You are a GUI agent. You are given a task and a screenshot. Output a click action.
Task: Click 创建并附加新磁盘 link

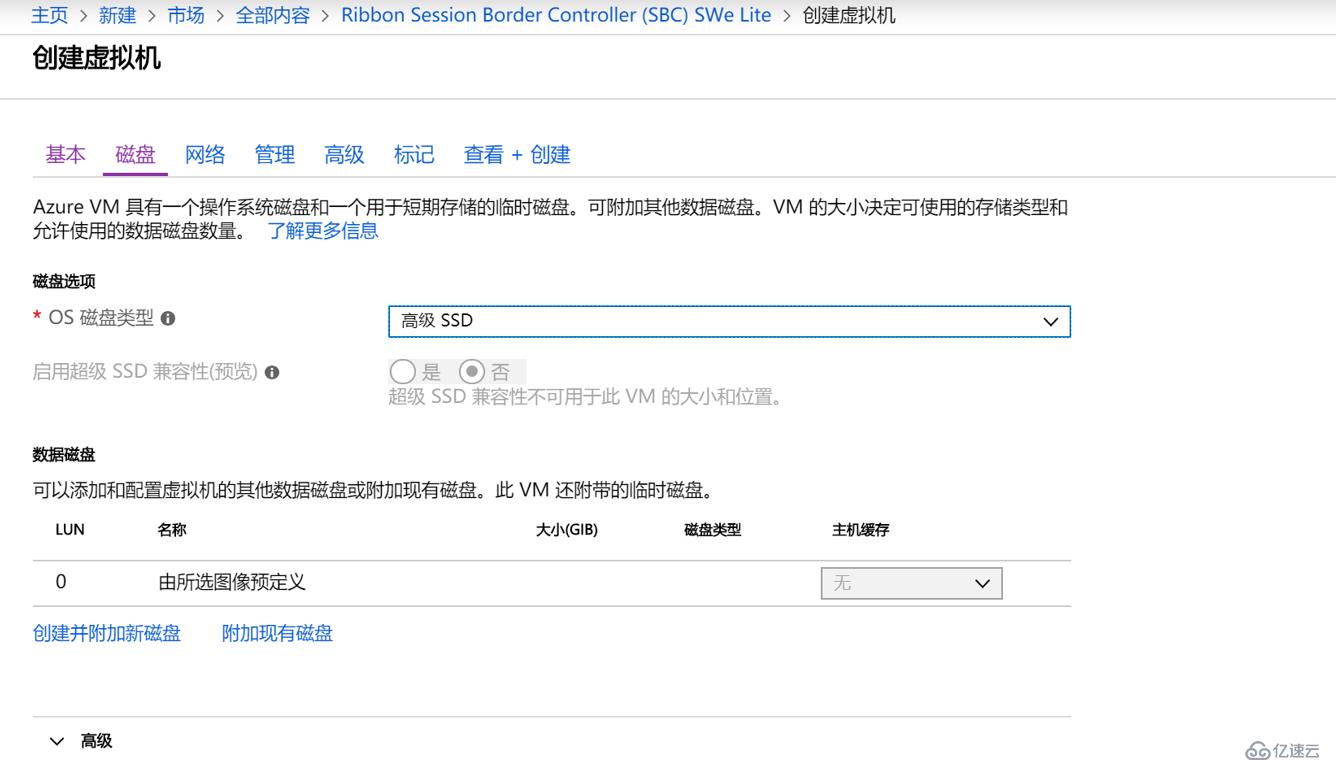pyautogui.click(x=107, y=633)
